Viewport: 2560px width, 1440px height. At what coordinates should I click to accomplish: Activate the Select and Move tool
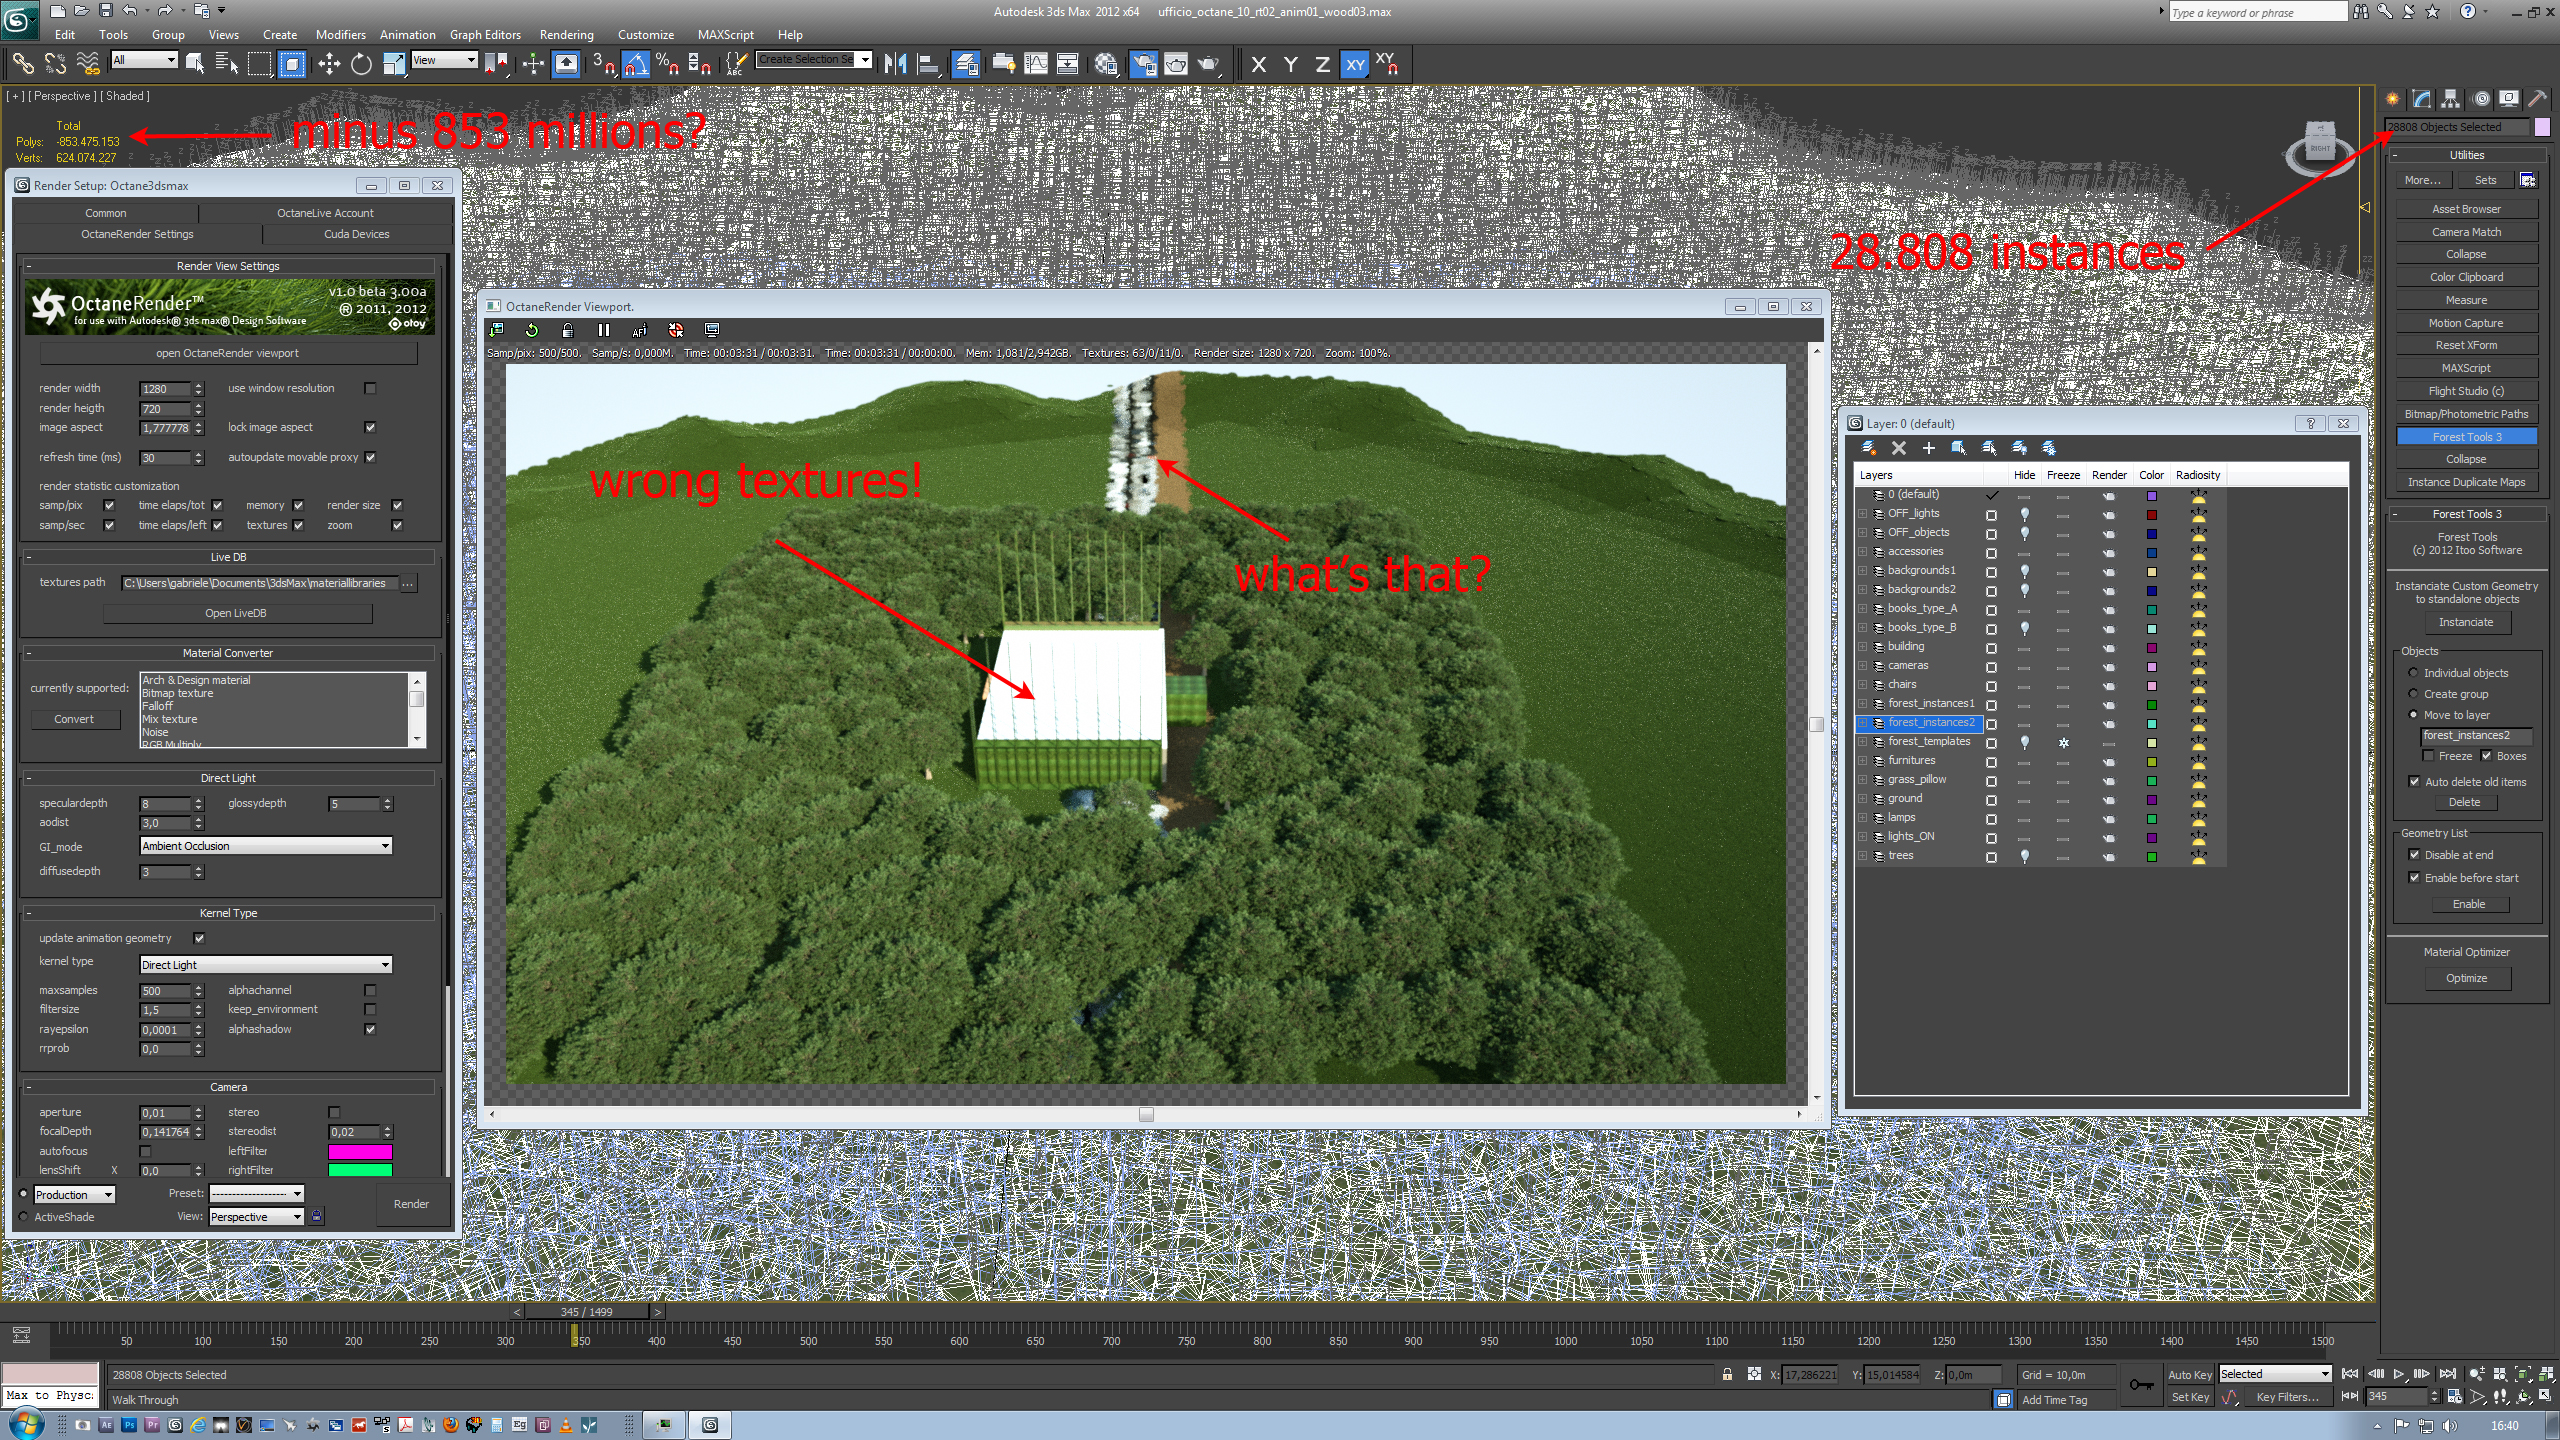click(329, 65)
